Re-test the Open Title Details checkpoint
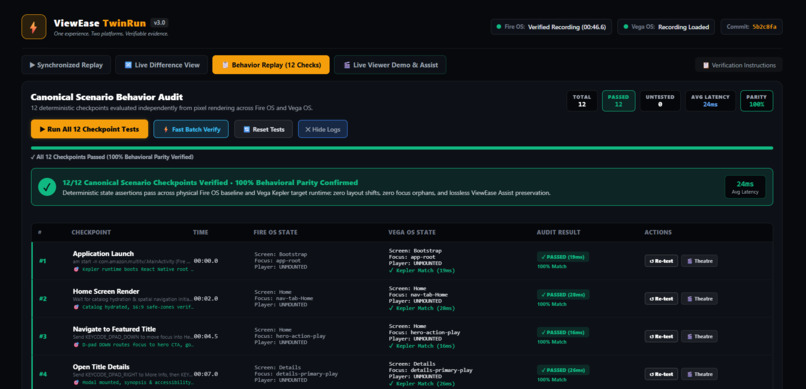The height and width of the screenshot is (389, 806). (661, 374)
